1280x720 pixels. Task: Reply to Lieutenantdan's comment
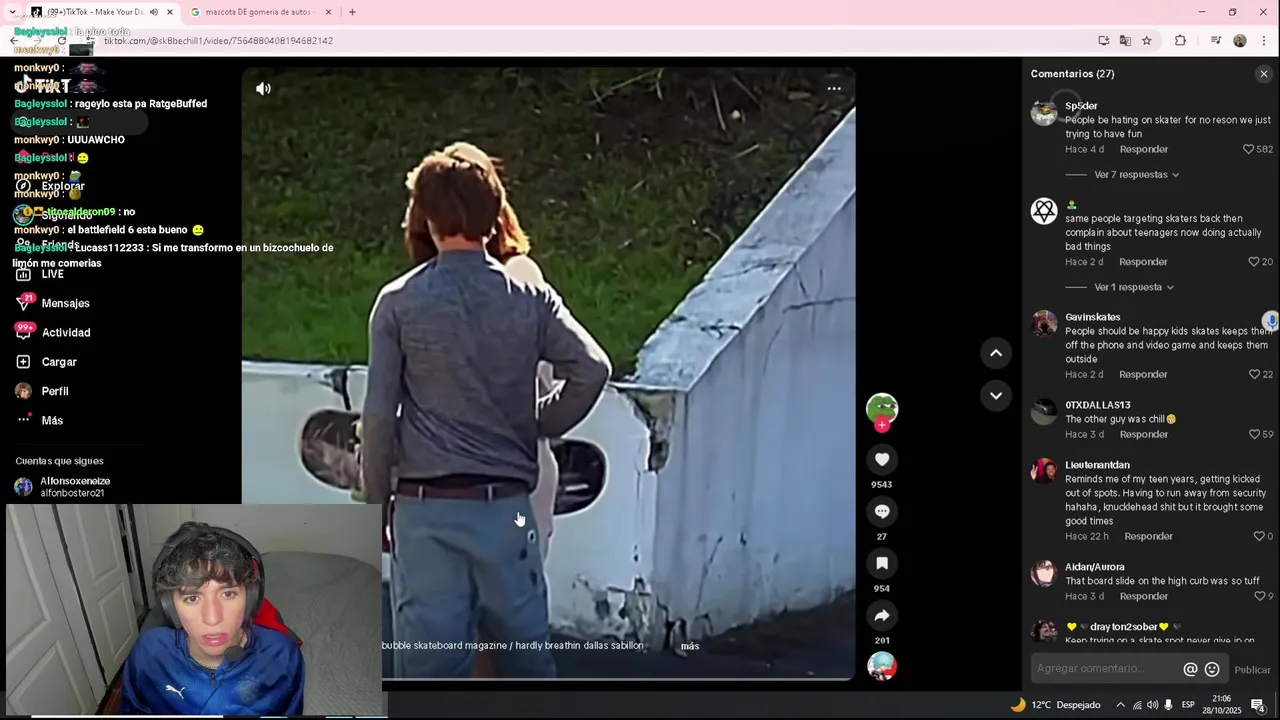pos(1148,536)
